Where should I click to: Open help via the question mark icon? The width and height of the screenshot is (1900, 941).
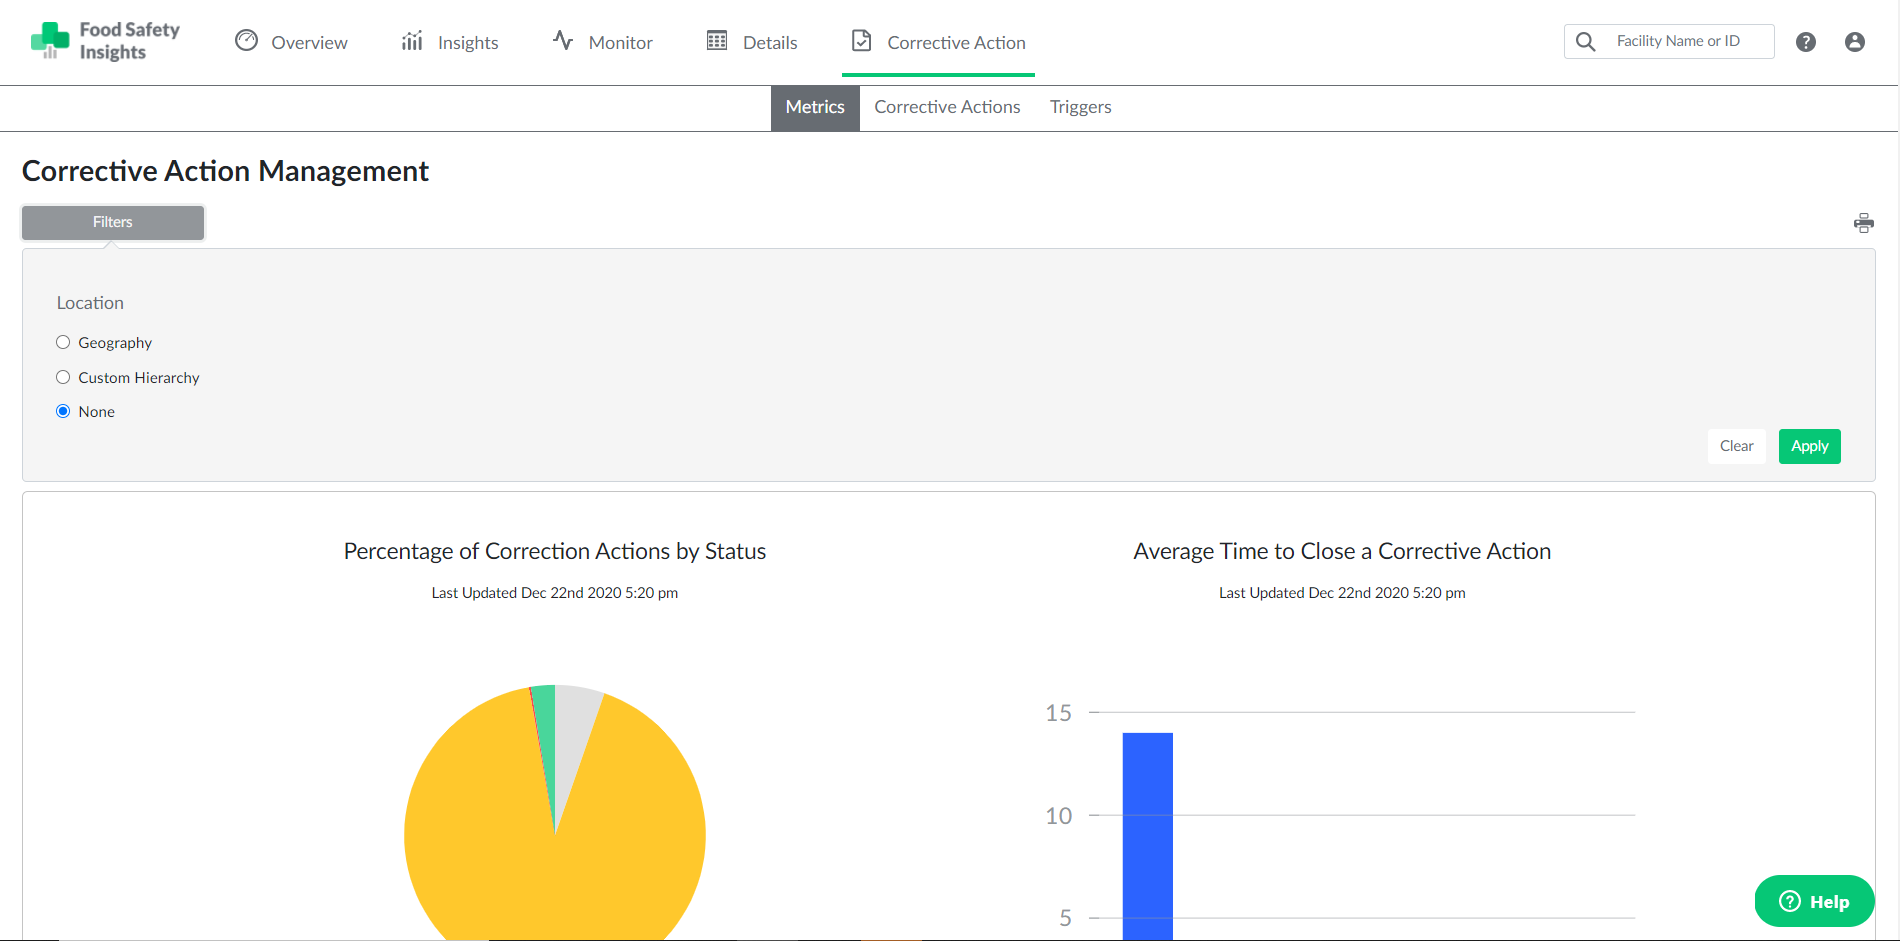pyautogui.click(x=1806, y=41)
